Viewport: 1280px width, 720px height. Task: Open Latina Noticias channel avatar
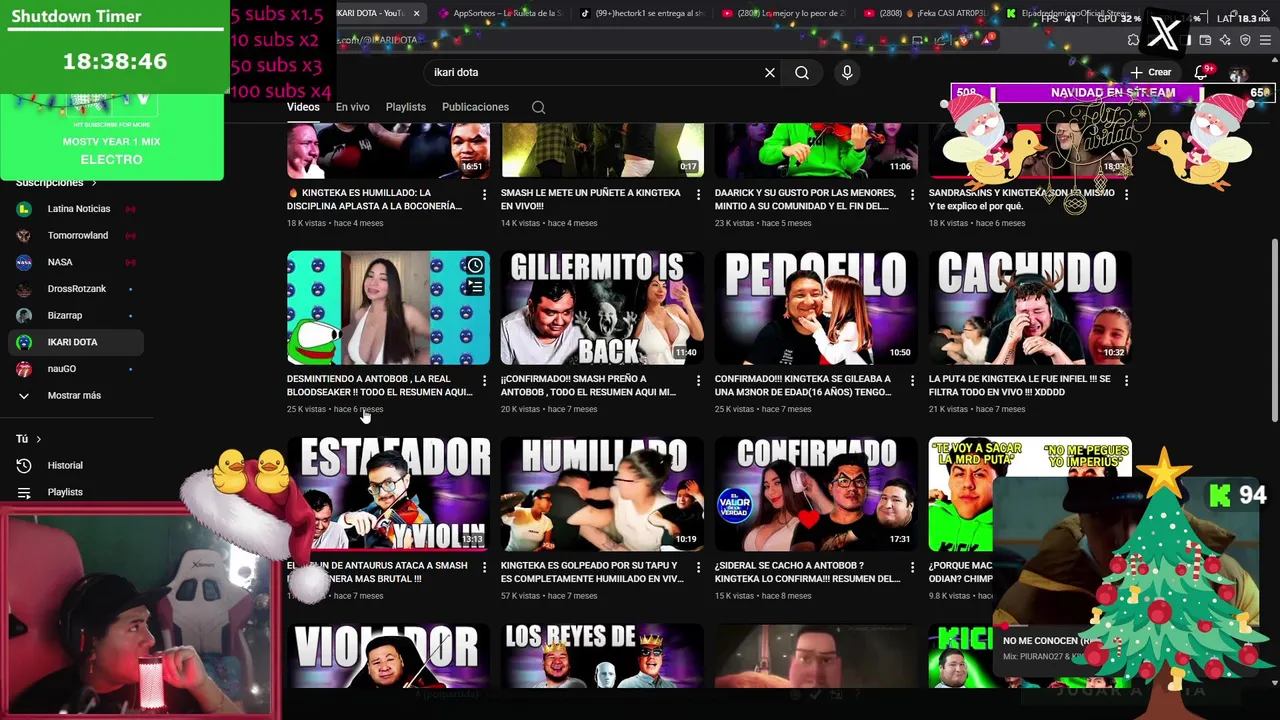point(24,209)
